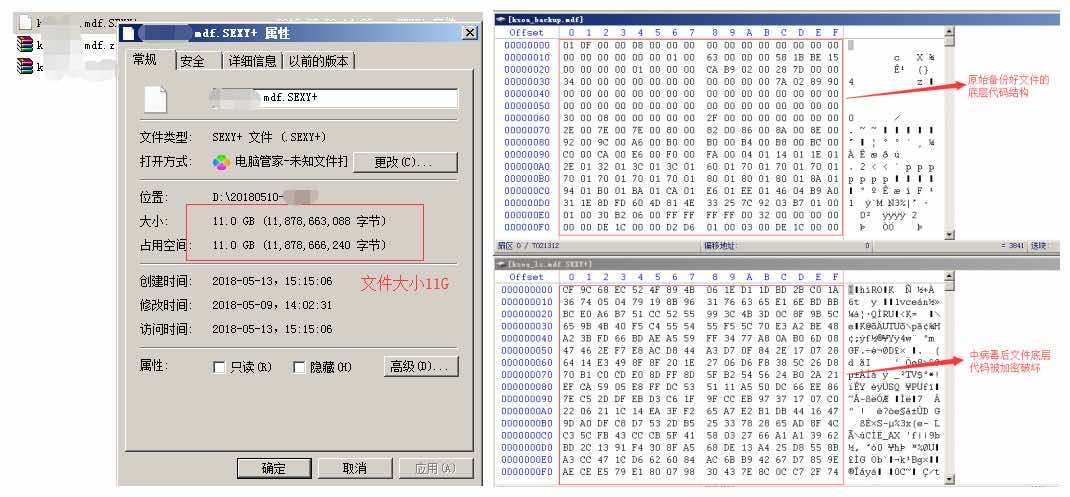Toggle the 隐藏(H) checkbox

[x=298, y=368]
